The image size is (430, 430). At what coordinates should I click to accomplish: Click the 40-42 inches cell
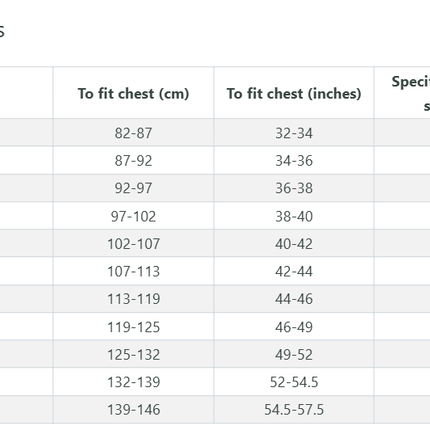(294, 243)
